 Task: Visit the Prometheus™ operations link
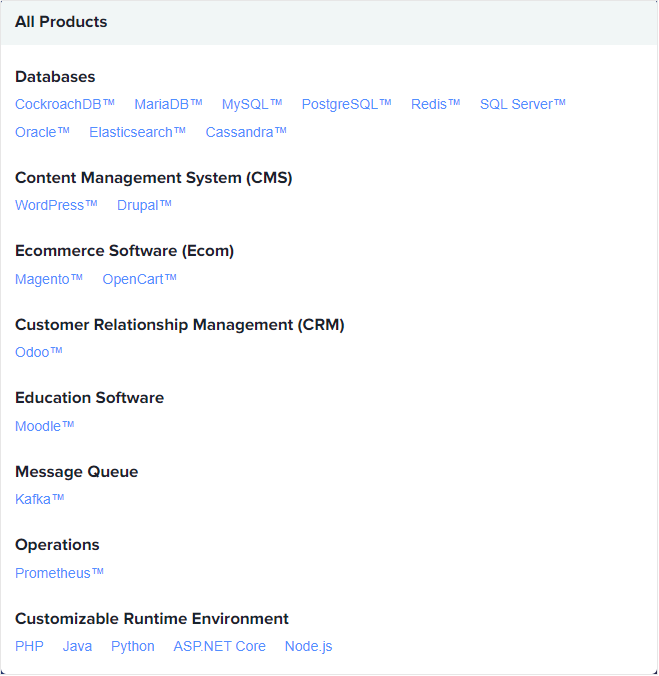click(x=59, y=573)
